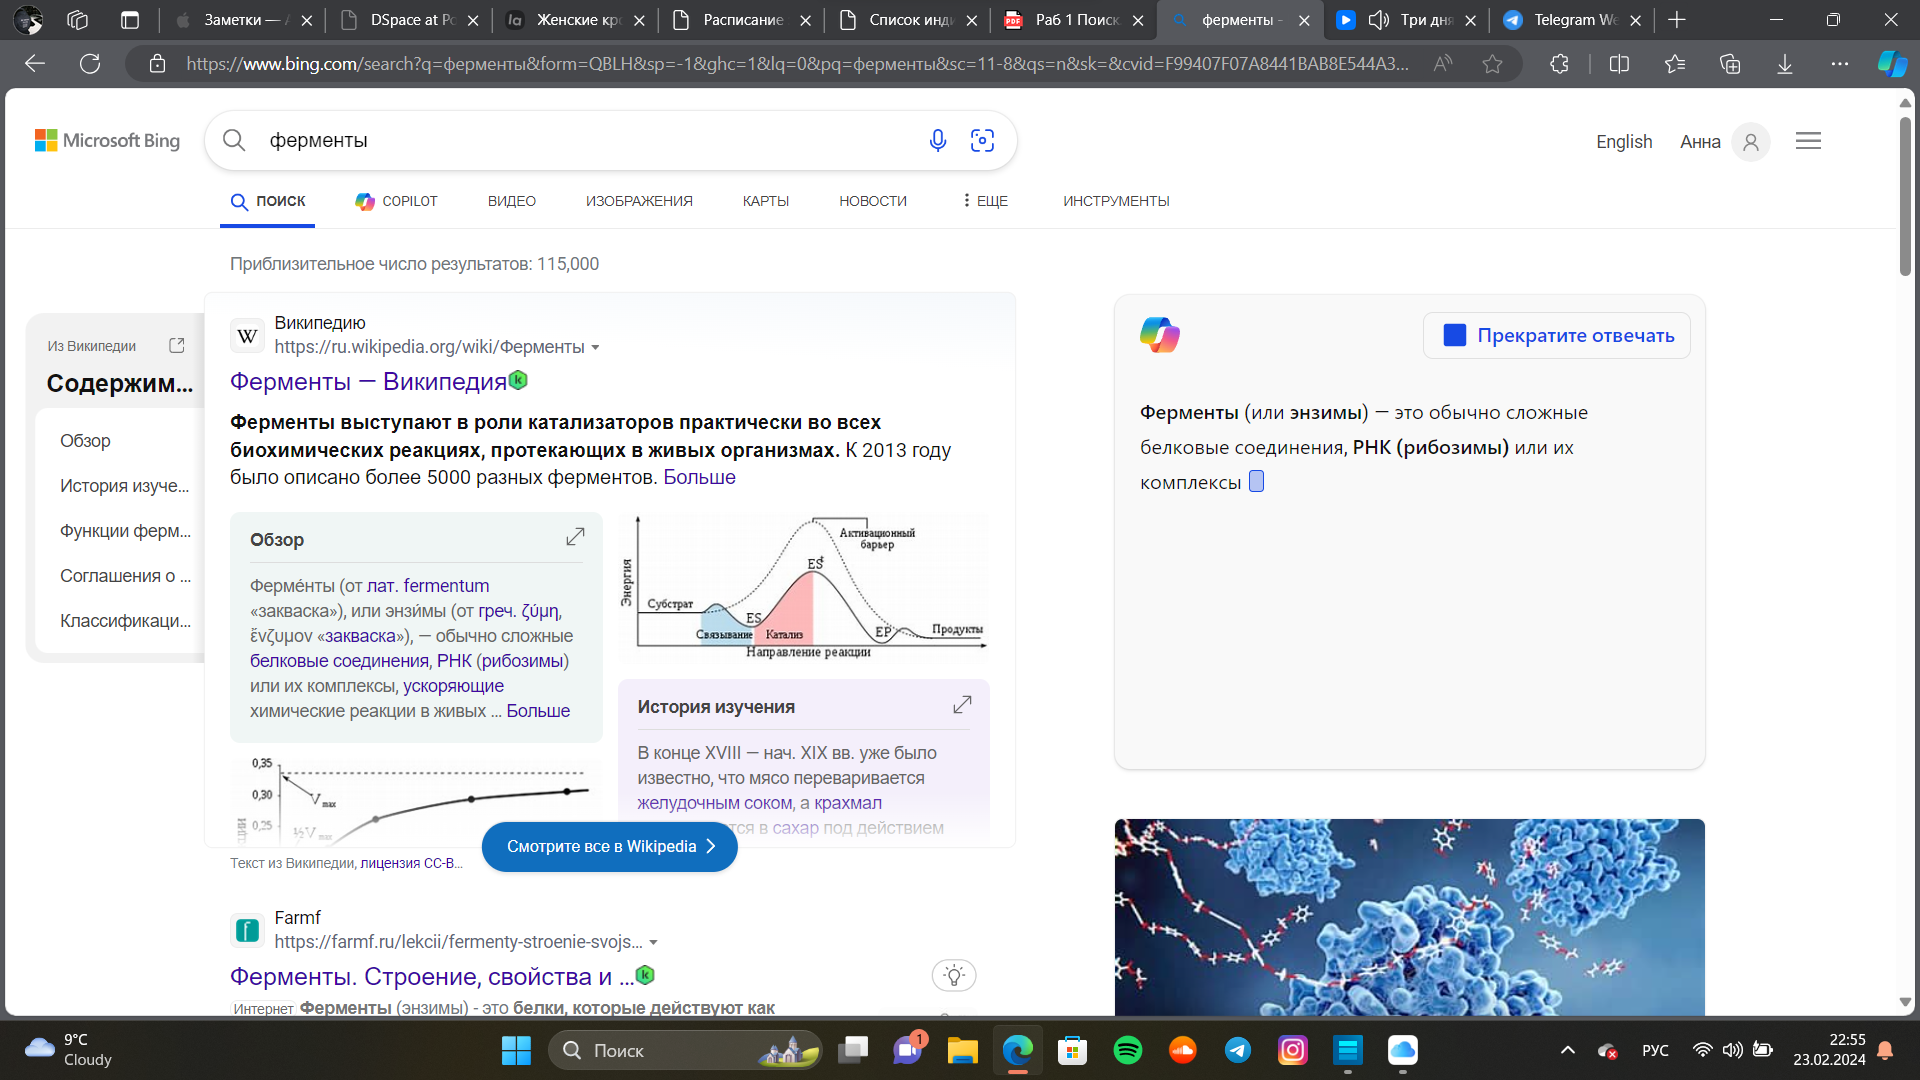Select Функции ферм... contents item

(x=125, y=531)
